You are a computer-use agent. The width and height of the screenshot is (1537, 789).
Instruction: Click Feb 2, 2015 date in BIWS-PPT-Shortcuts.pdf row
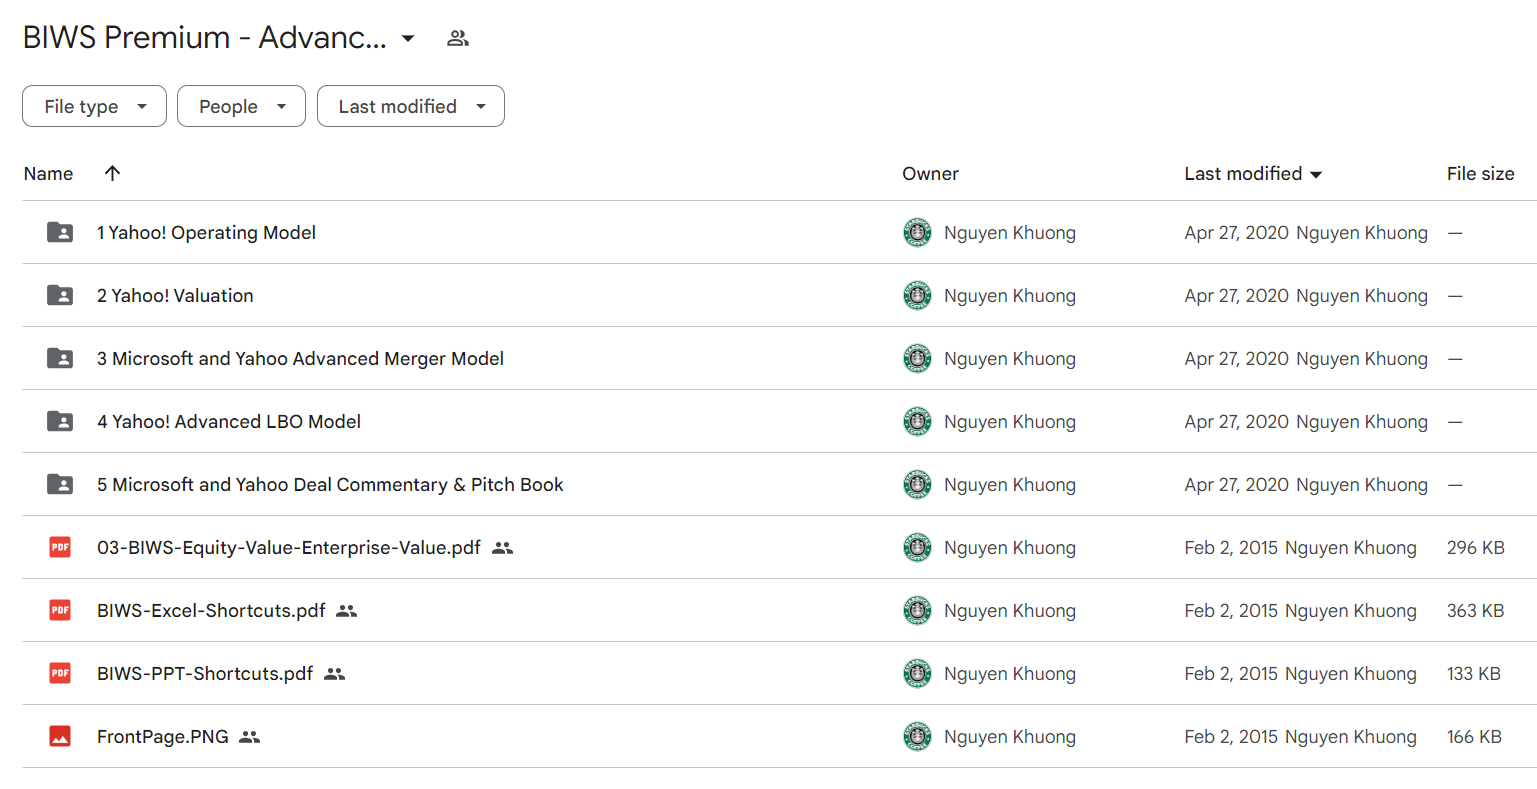click(1231, 673)
